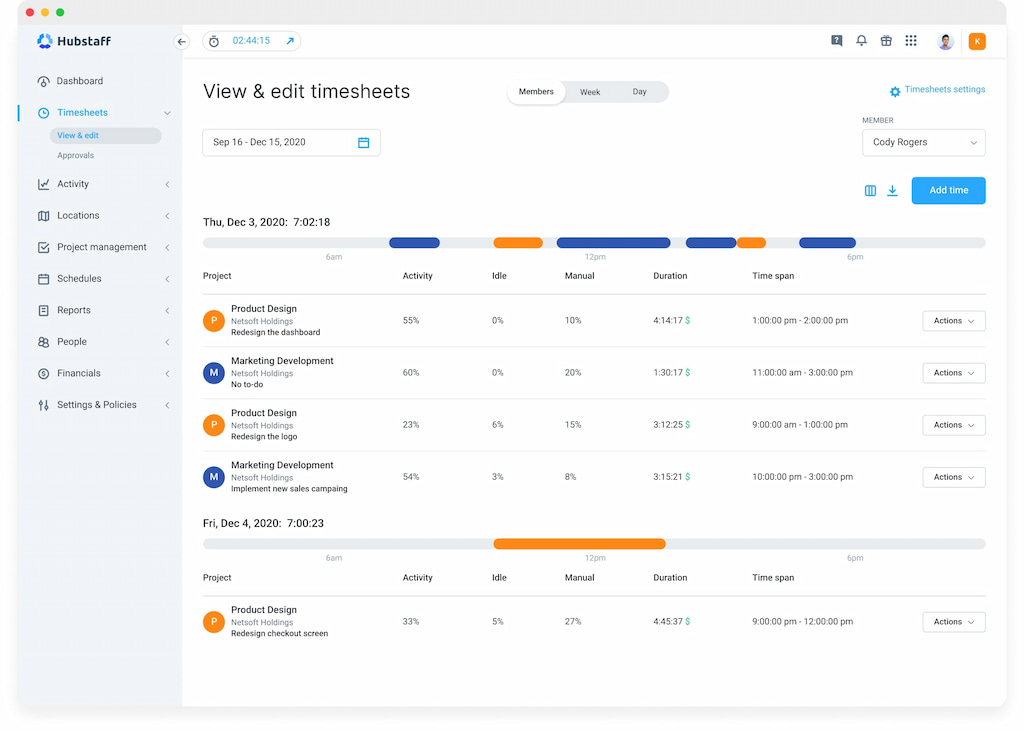Open the apps grid launcher

pos(911,41)
